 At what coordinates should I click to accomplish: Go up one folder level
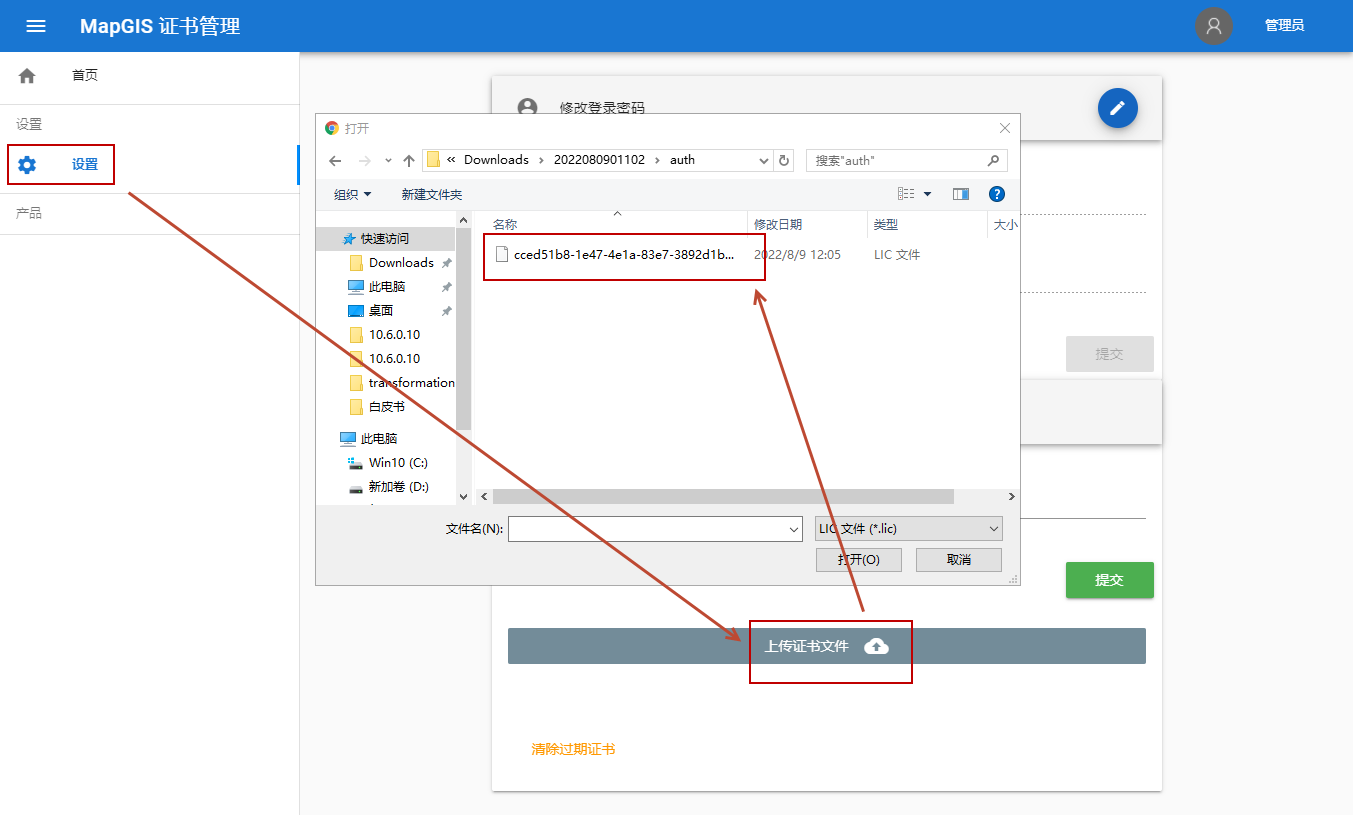coord(409,161)
